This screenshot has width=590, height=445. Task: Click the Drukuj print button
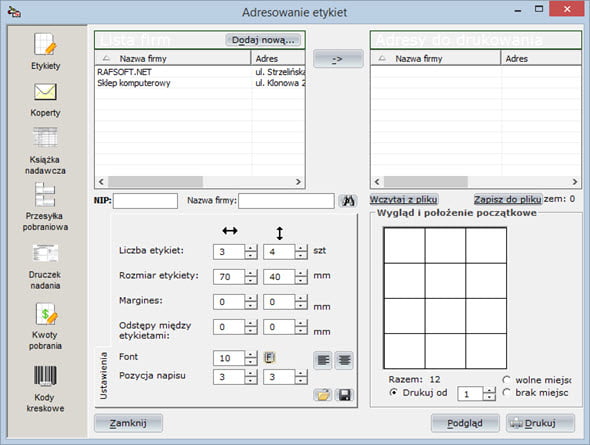(x=540, y=423)
